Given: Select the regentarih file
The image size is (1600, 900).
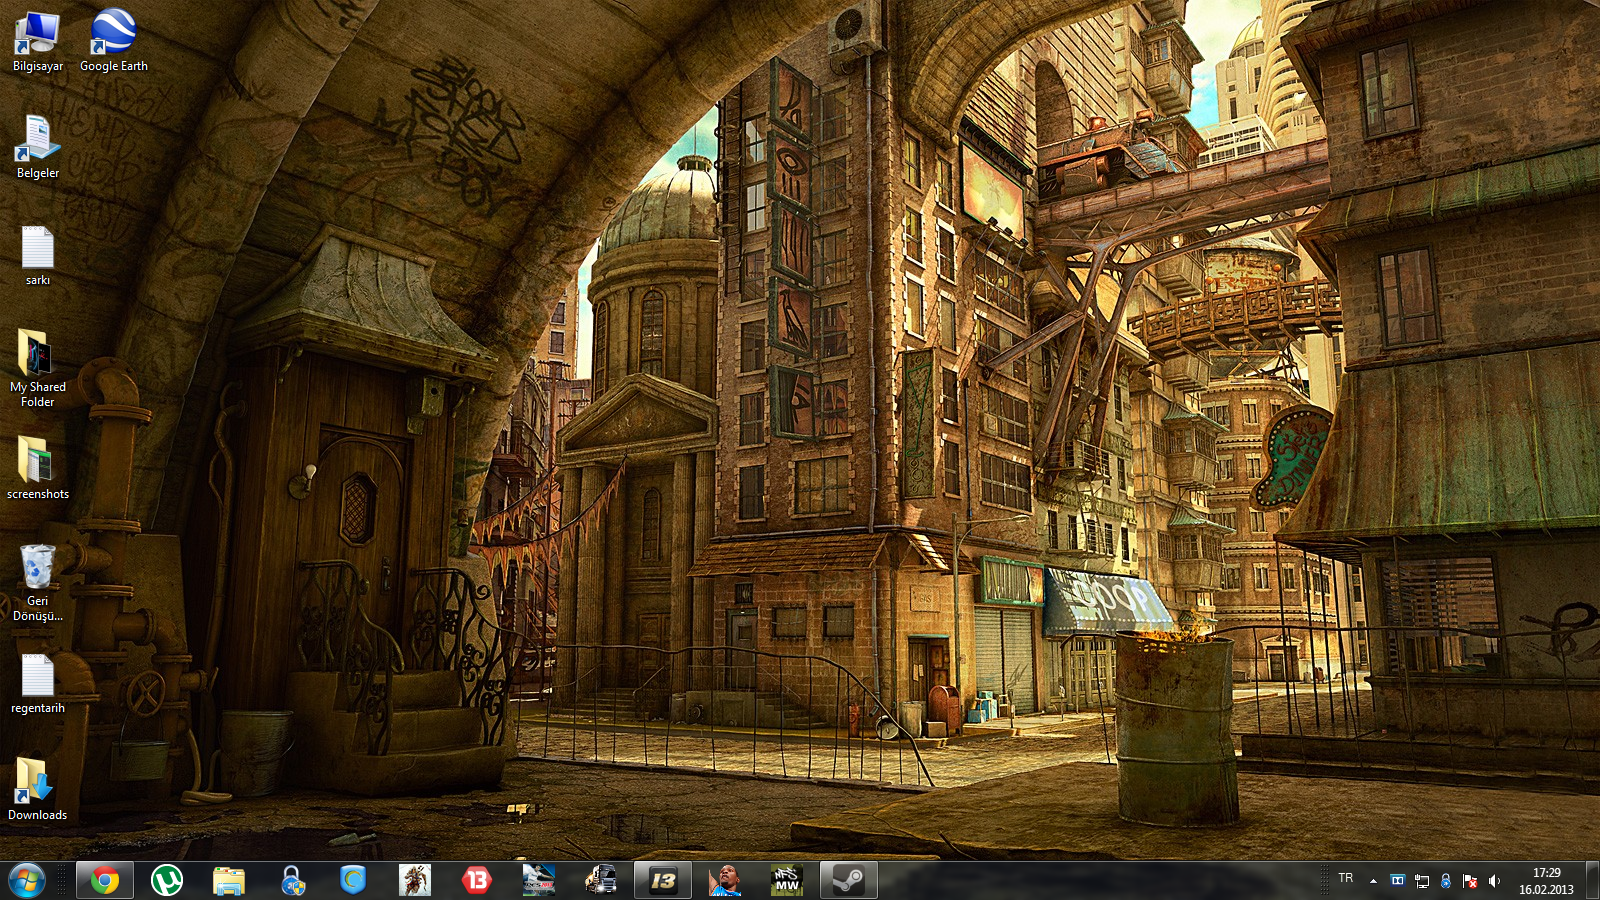Looking at the screenshot, I should pos(37,684).
